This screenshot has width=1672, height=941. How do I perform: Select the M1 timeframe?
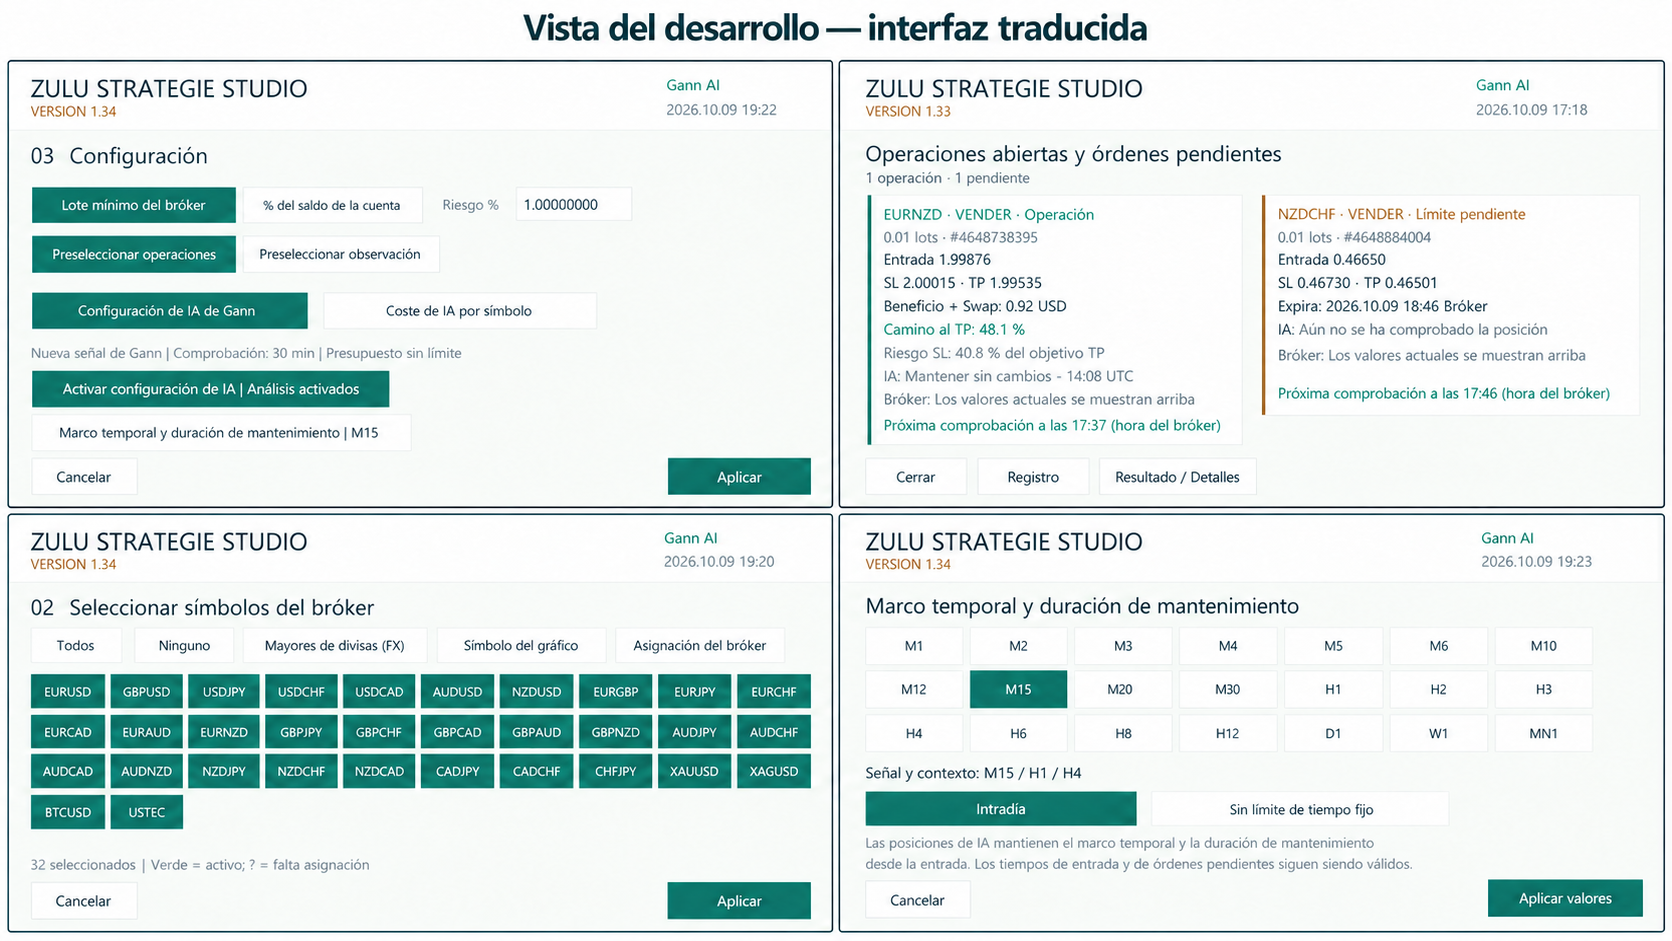[x=914, y=646]
